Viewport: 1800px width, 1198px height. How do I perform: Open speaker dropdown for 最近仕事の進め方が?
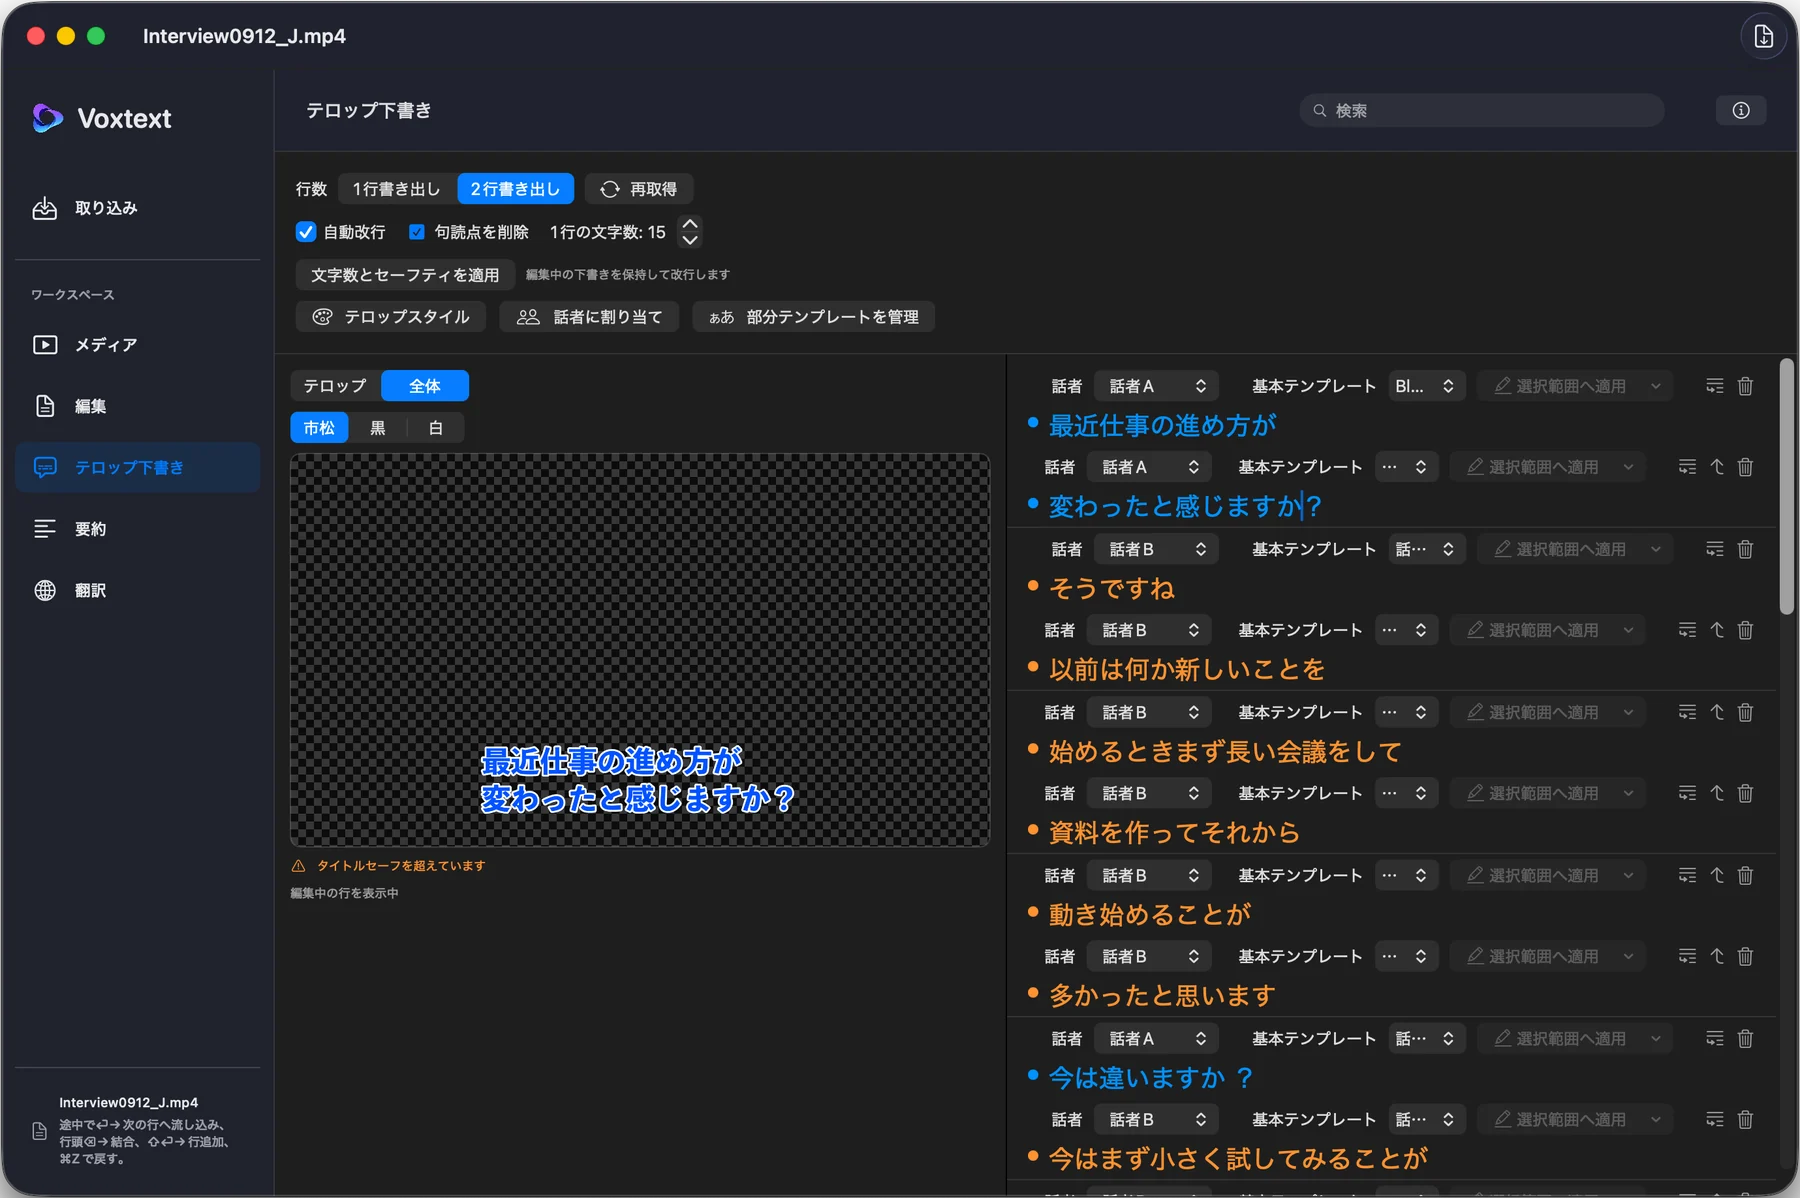(x=1156, y=386)
